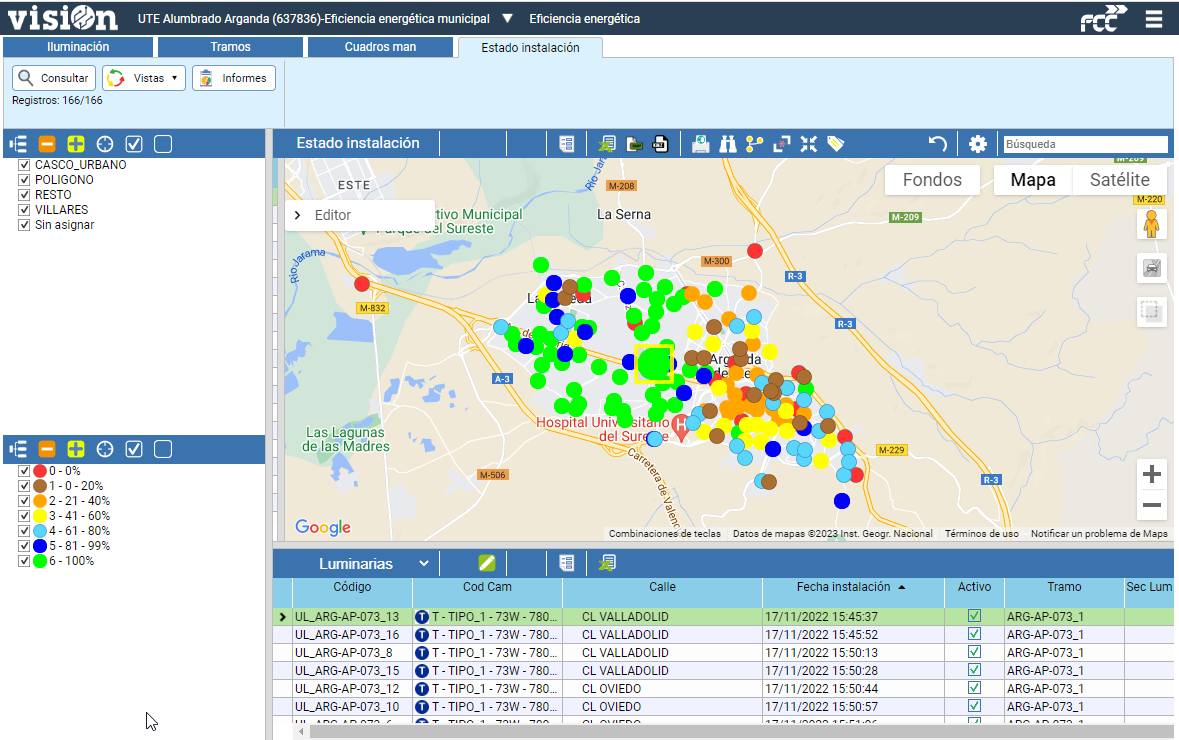The width and height of the screenshot is (1179, 740).
Task: Click the binoculars search icon in map toolbar
Action: coord(728,144)
